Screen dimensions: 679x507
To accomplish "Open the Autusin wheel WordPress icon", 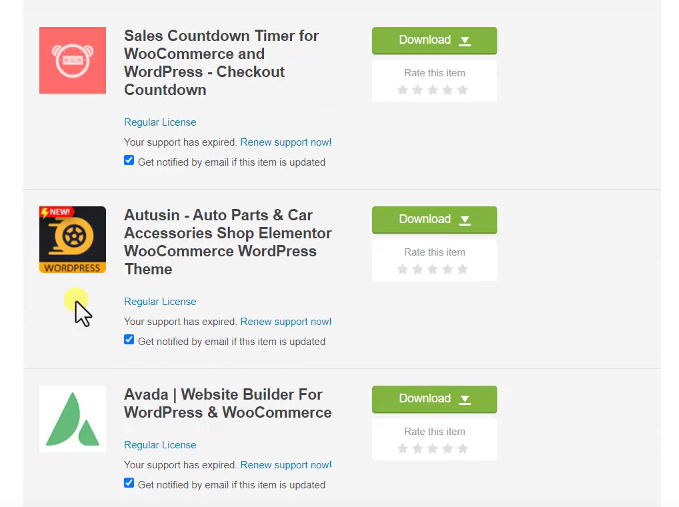I will (x=72, y=239).
